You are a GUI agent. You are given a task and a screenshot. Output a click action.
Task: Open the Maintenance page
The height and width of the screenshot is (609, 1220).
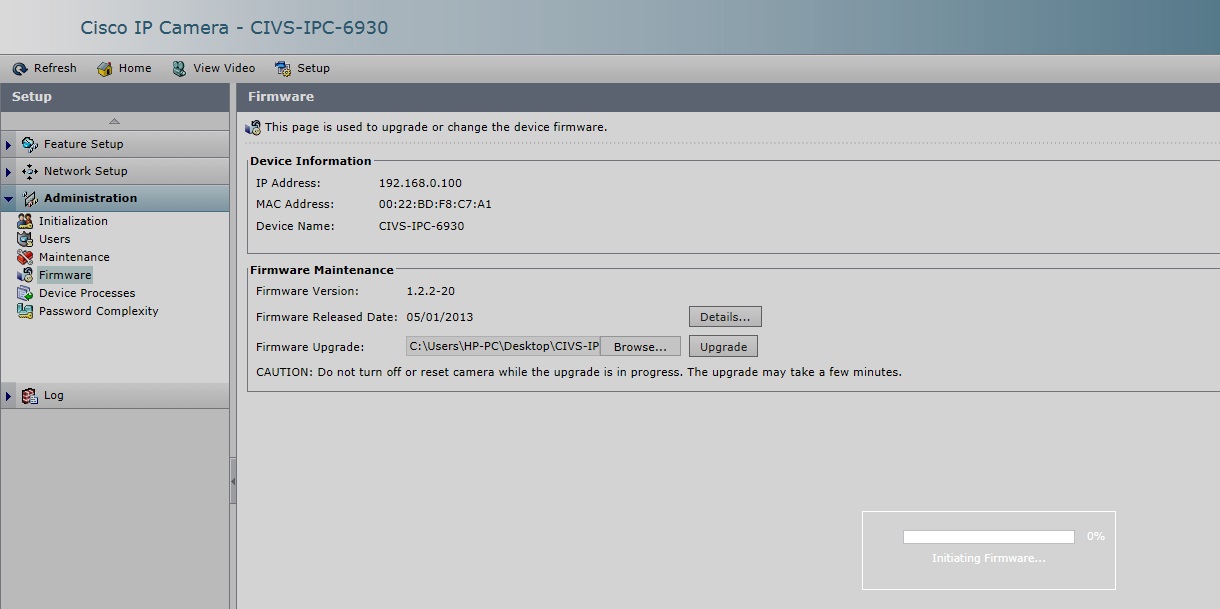coord(74,257)
